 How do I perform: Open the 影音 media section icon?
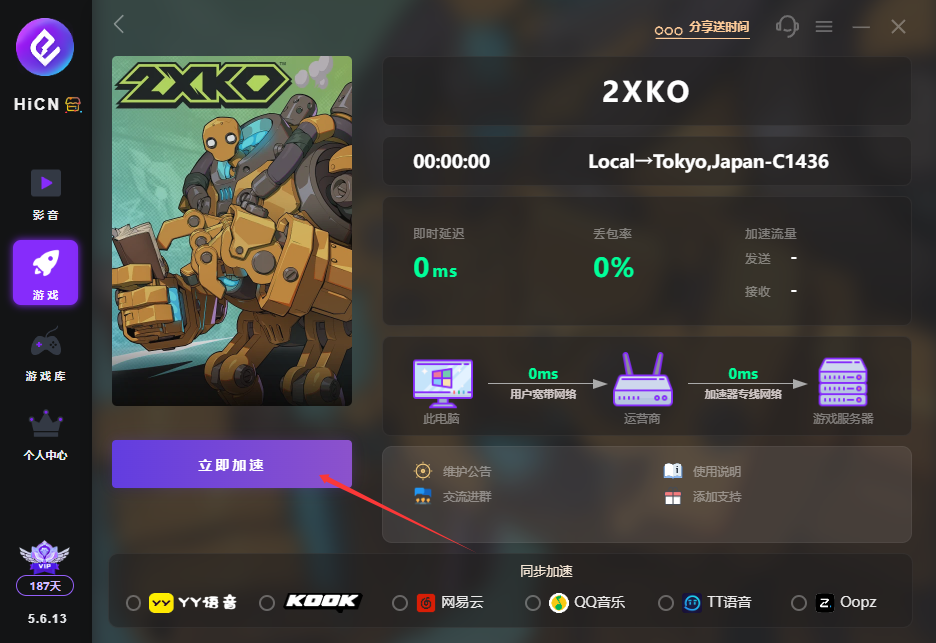[x=46, y=183]
